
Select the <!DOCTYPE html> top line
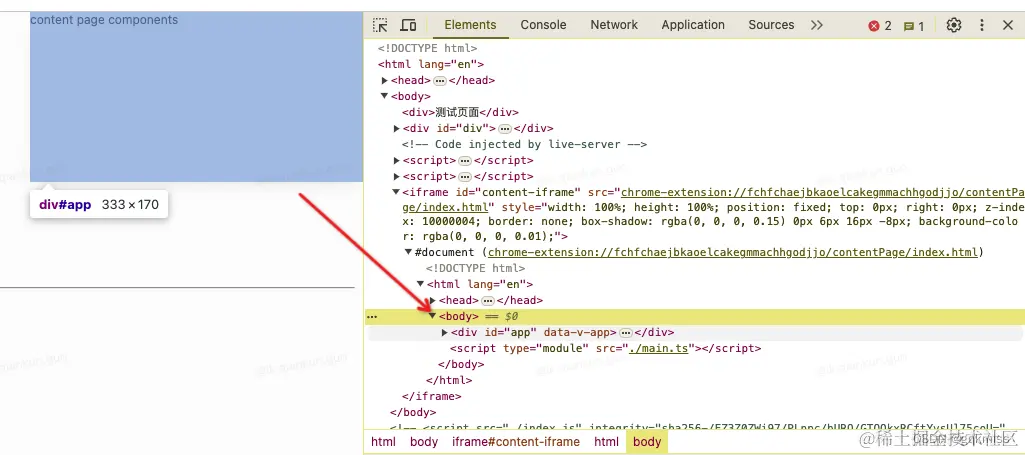pyautogui.click(x=428, y=48)
